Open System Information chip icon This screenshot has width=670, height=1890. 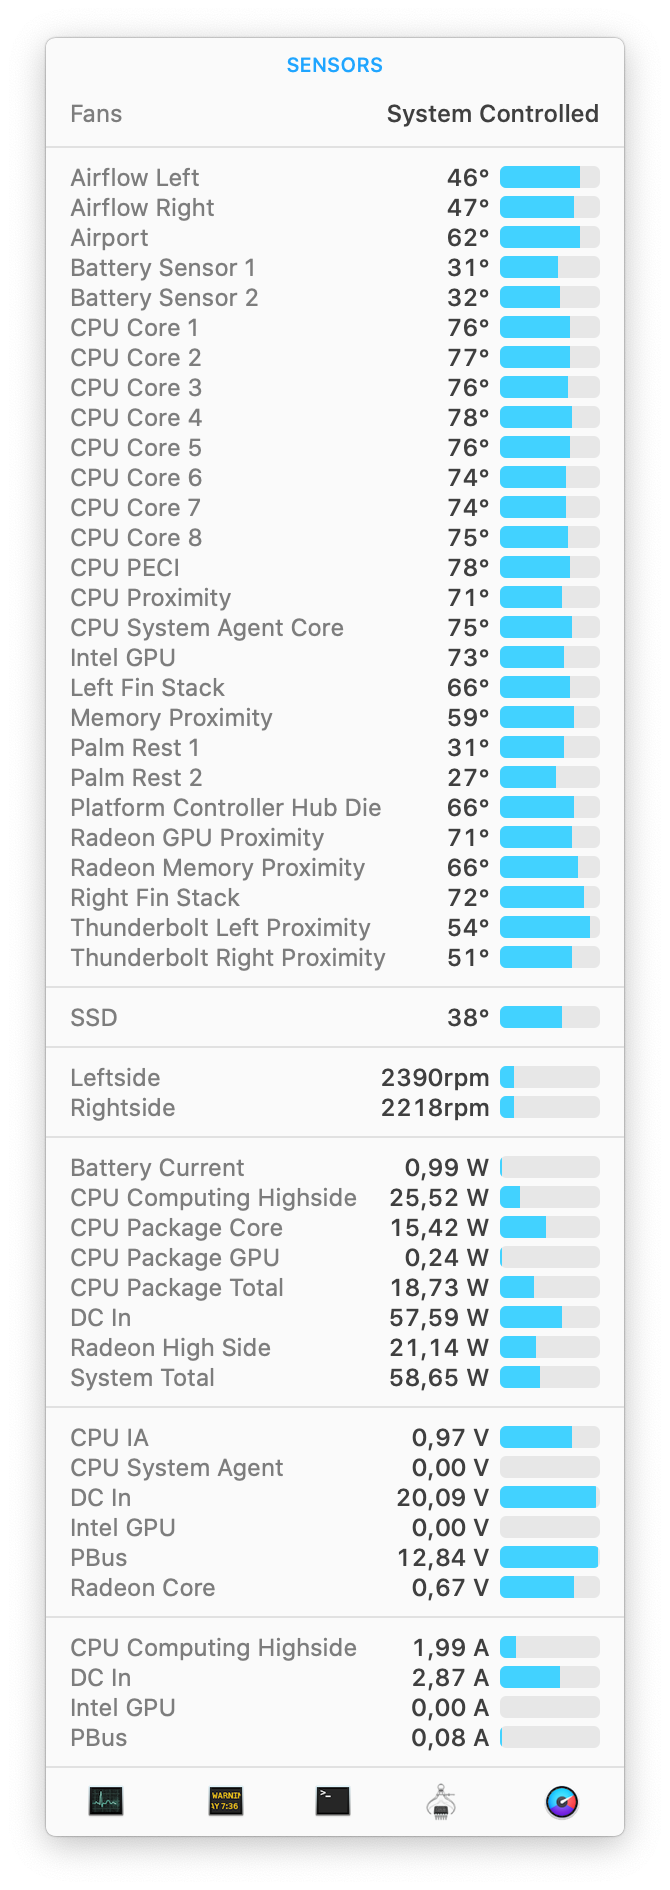pyautogui.click(x=441, y=1801)
